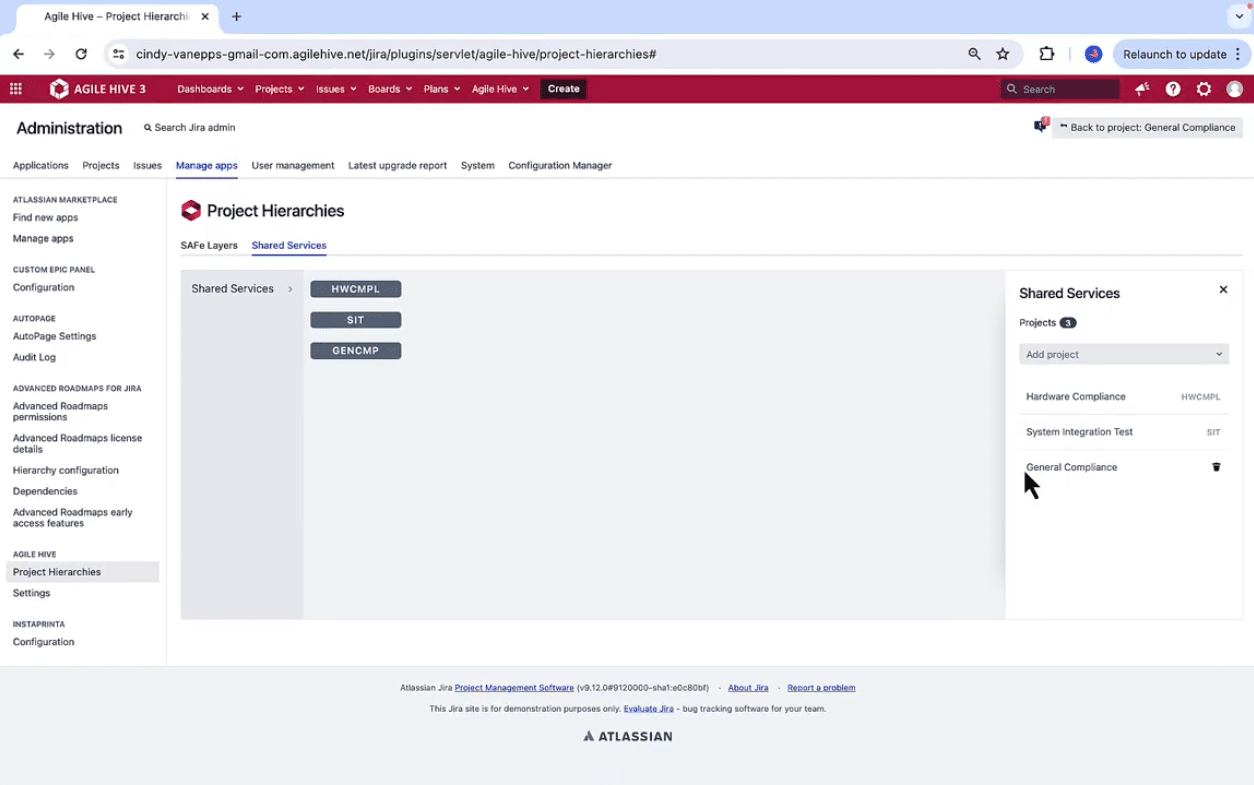Click the Agile Hive 3 logo
This screenshot has height=785, width=1254.
coord(98,89)
